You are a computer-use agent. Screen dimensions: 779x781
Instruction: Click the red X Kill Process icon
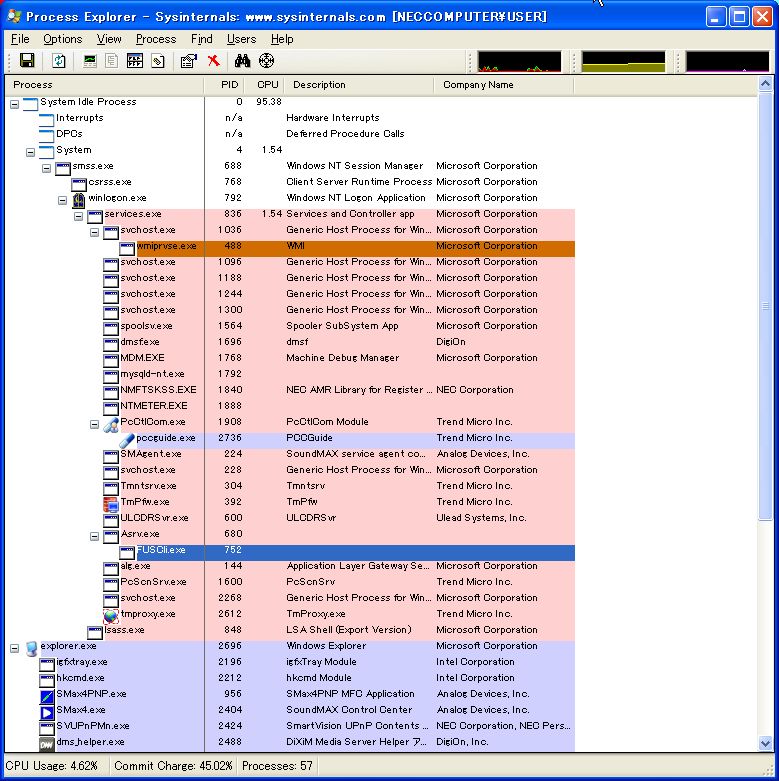point(213,61)
